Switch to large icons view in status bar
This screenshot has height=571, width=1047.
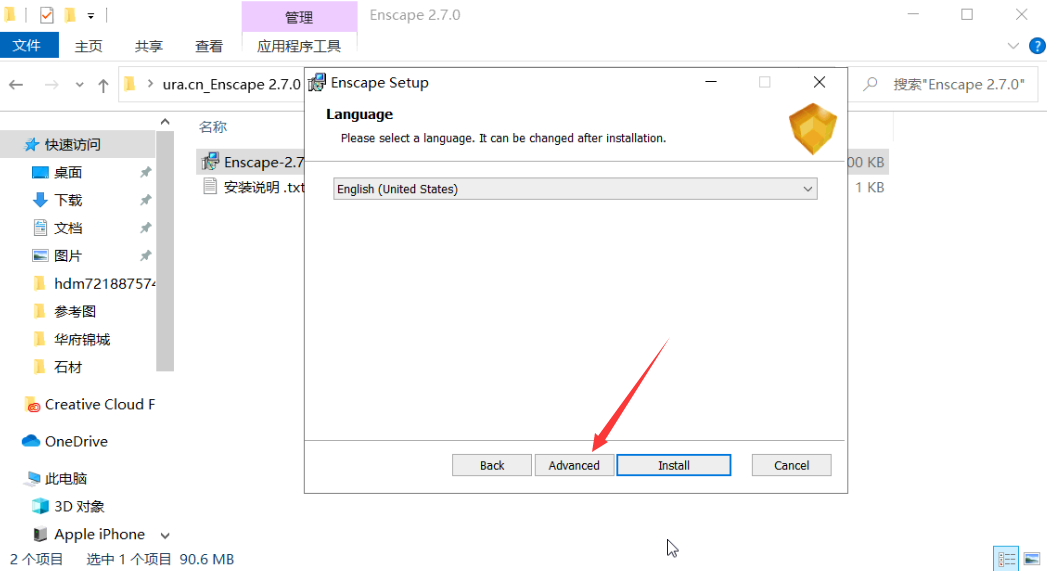click(1032, 559)
